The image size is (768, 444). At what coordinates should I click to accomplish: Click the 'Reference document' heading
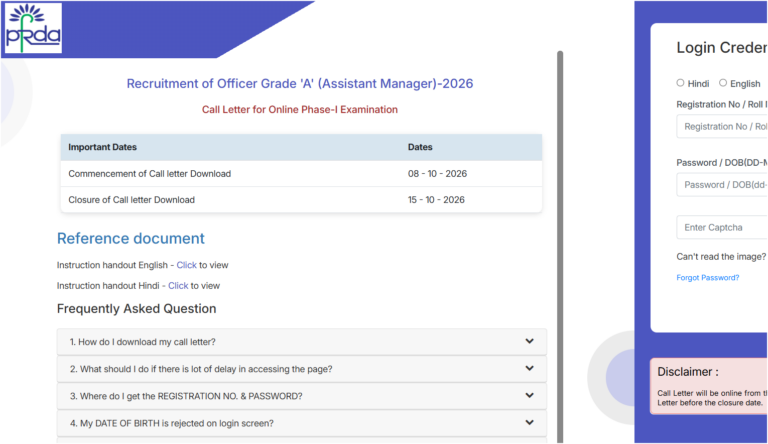tap(131, 238)
